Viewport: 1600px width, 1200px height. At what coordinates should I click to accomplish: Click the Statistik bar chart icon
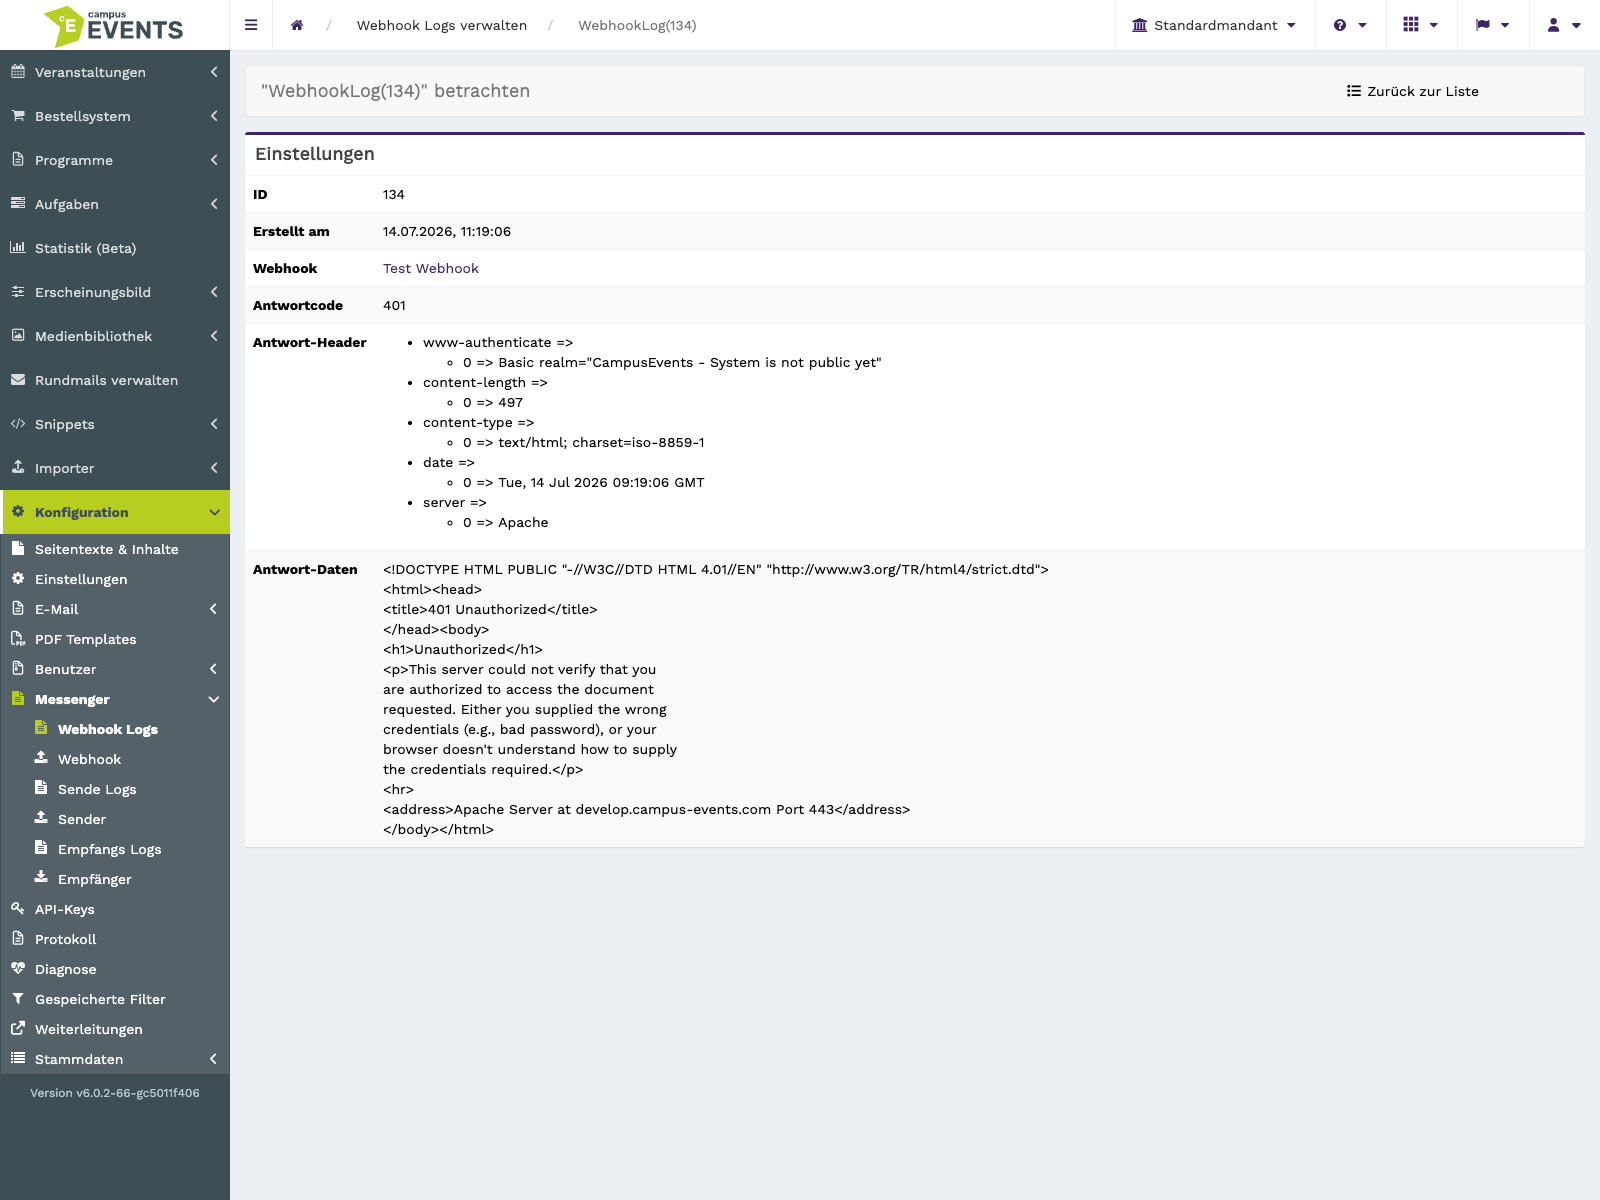pos(18,247)
